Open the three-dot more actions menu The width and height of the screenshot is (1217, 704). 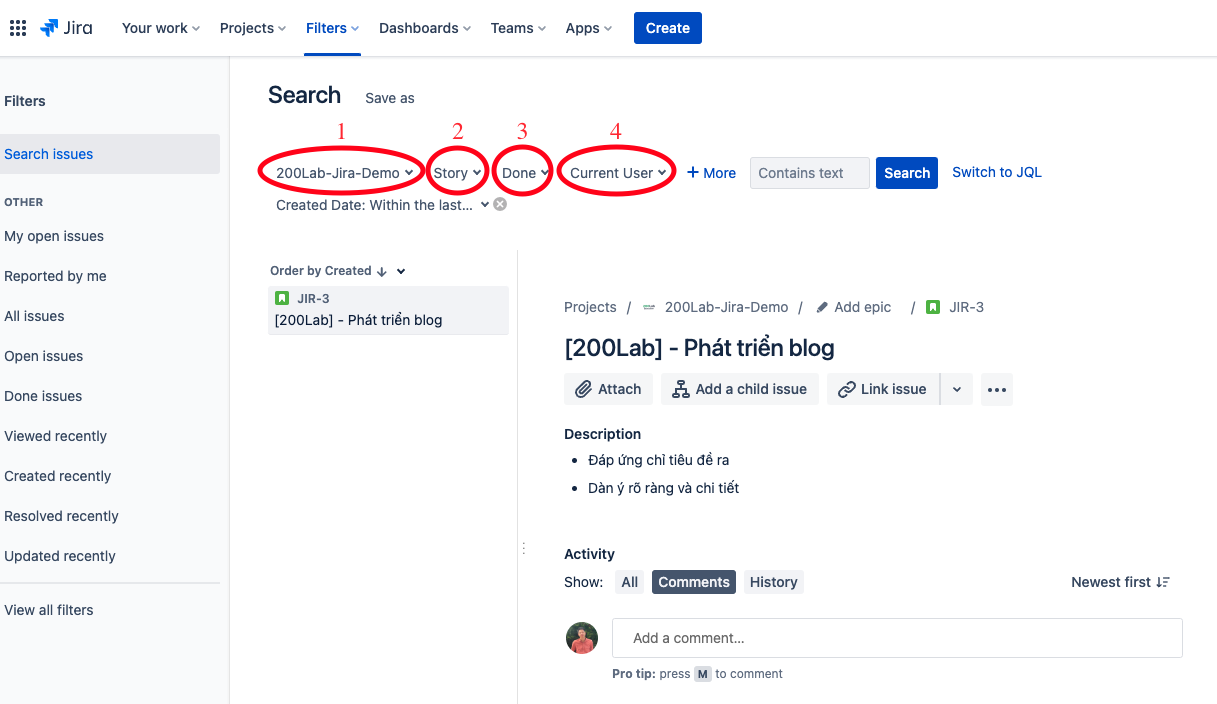point(997,389)
